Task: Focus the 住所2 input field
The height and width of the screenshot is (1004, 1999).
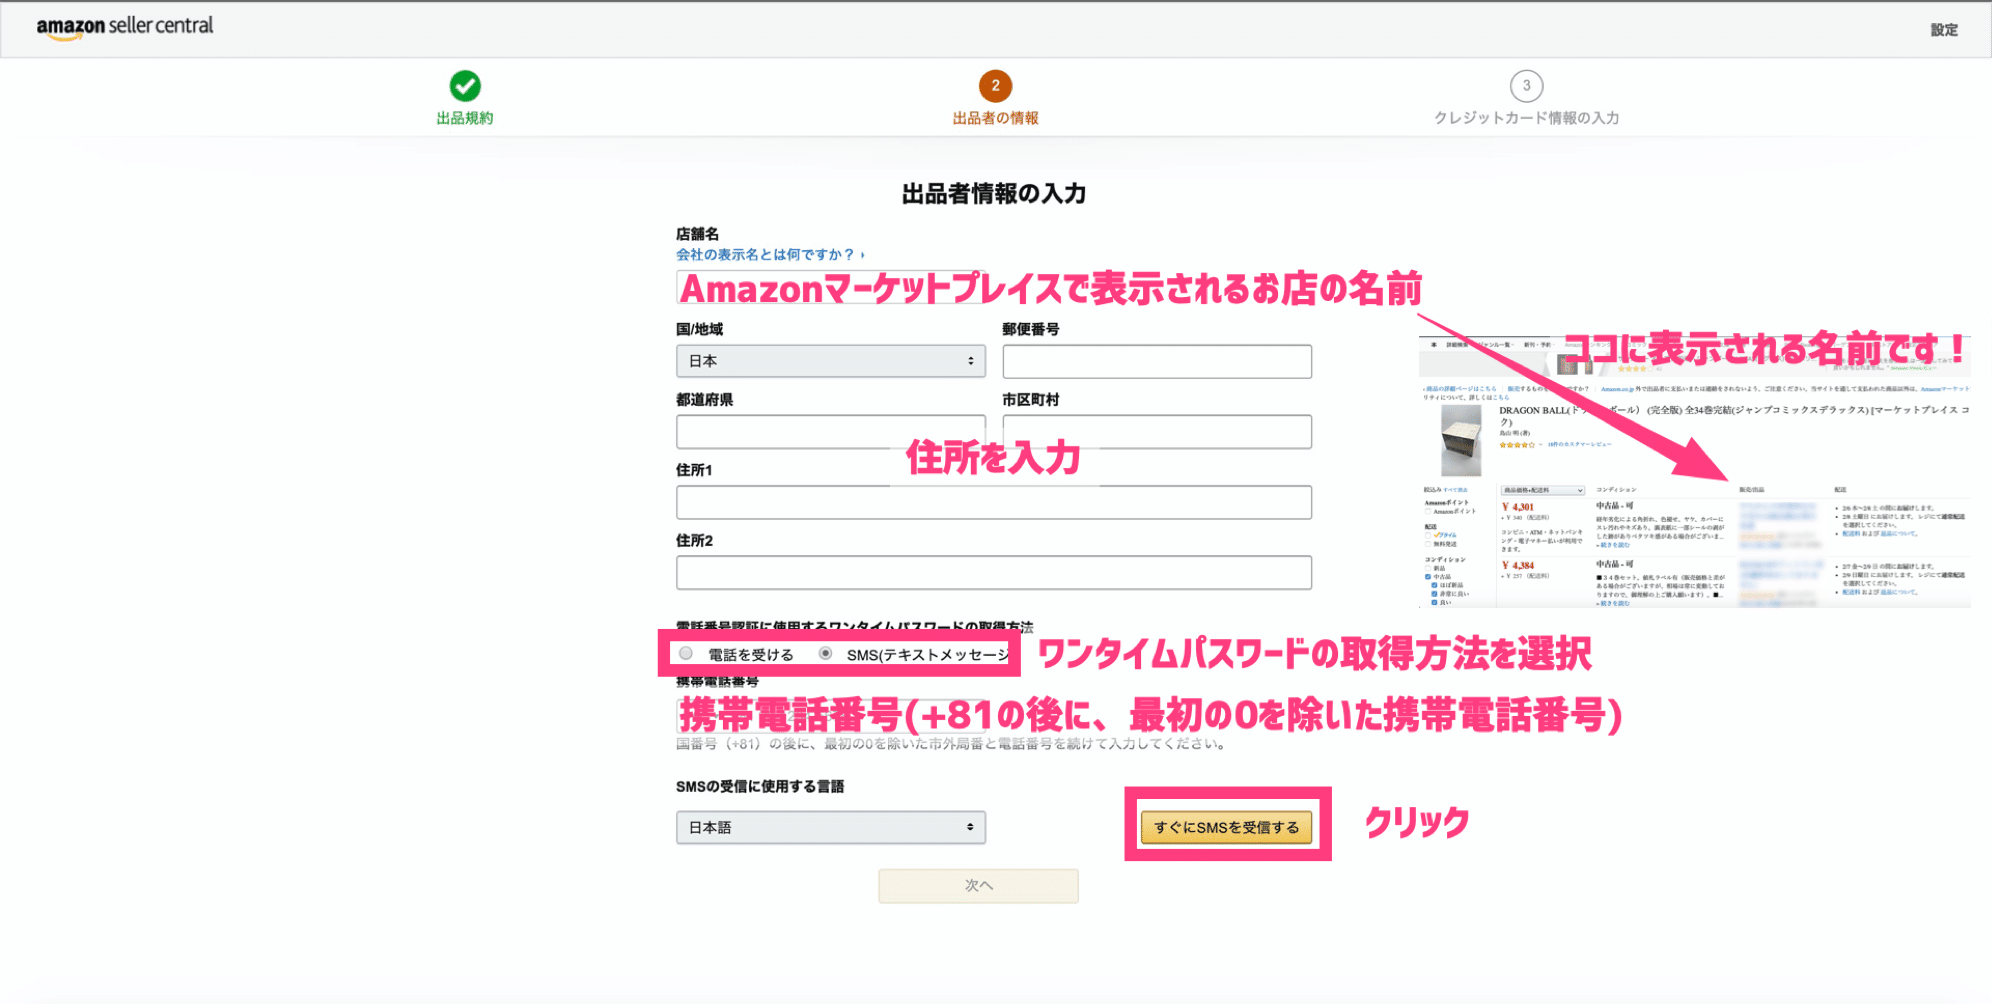Action: [994, 573]
